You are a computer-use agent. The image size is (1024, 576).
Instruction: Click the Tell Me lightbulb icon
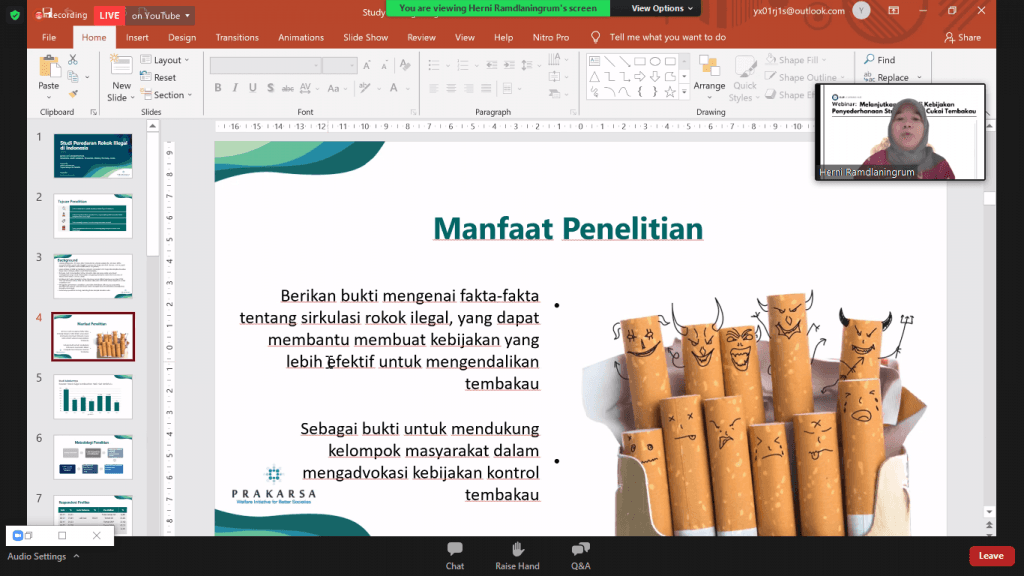(x=596, y=37)
